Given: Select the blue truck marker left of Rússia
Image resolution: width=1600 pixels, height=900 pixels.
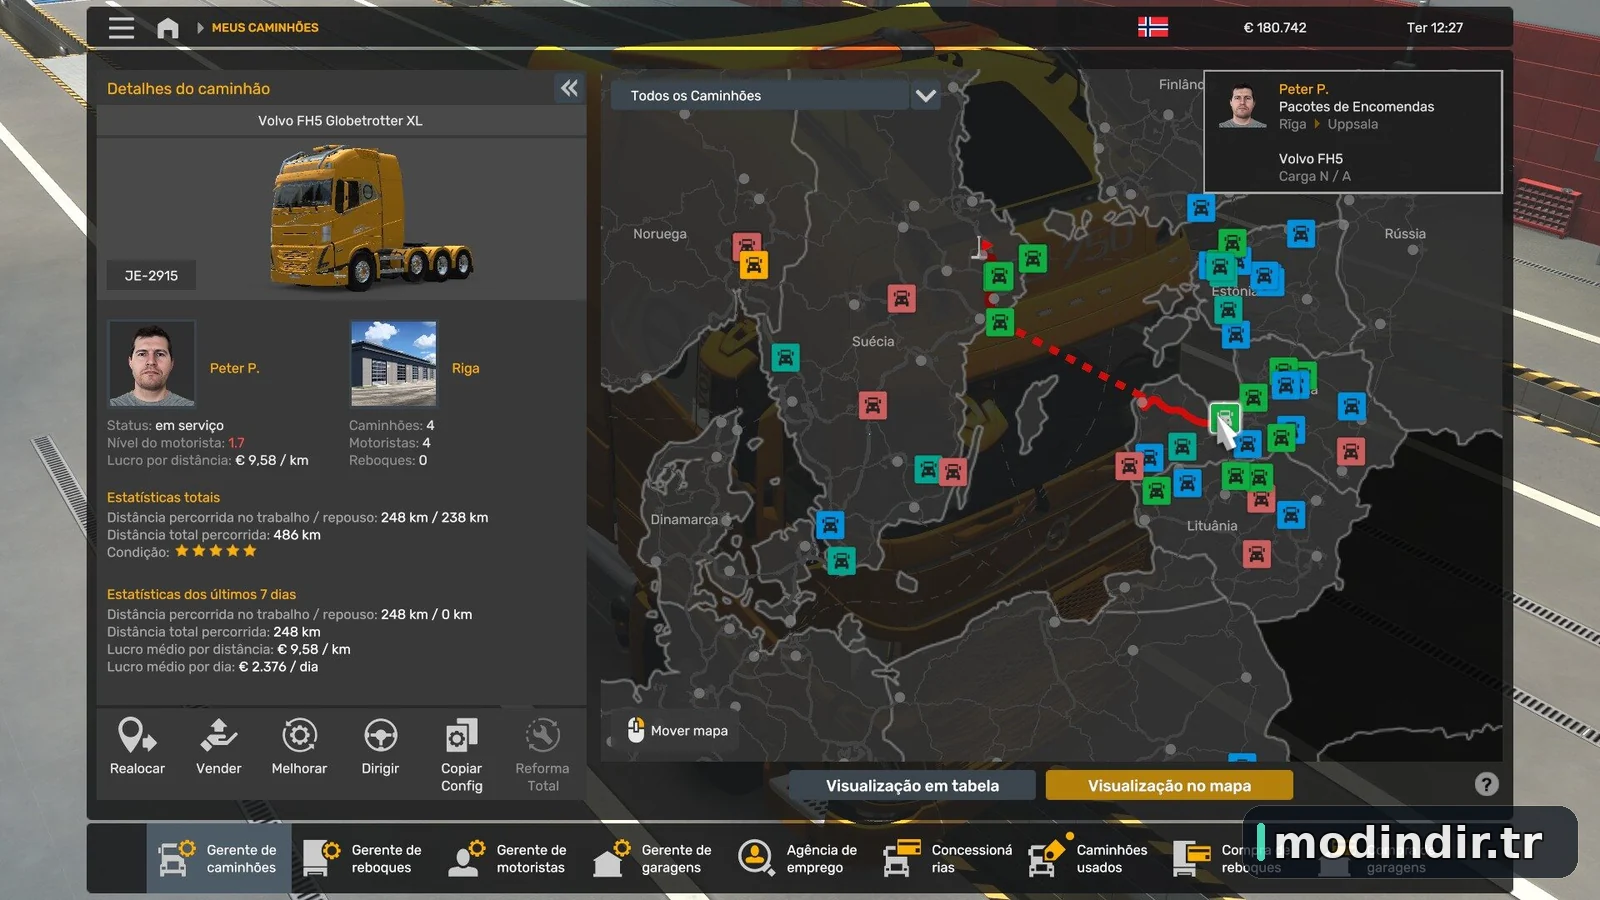Looking at the screenshot, I should (x=1300, y=234).
